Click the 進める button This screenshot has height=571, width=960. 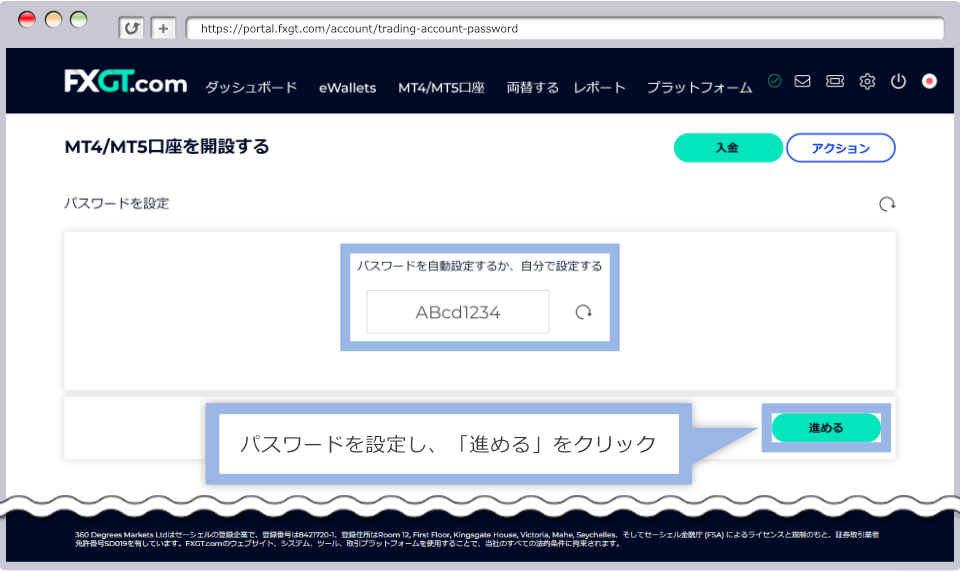[826, 428]
